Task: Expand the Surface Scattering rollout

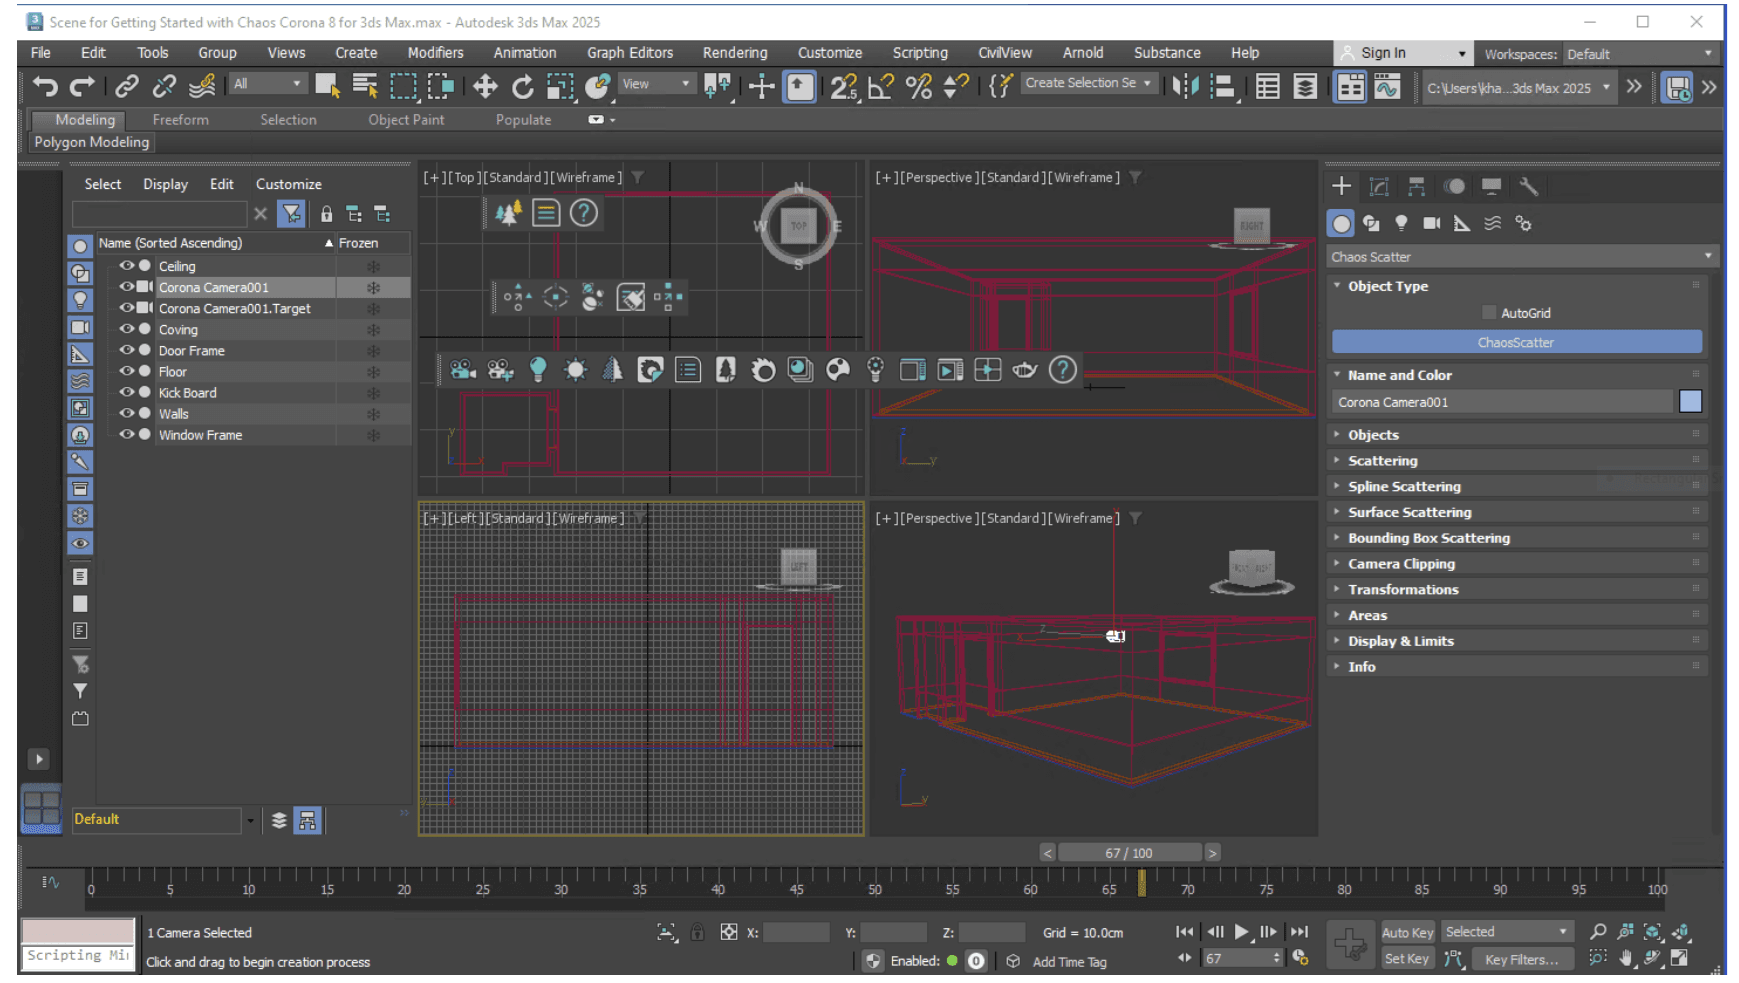Action: [x=1518, y=512]
